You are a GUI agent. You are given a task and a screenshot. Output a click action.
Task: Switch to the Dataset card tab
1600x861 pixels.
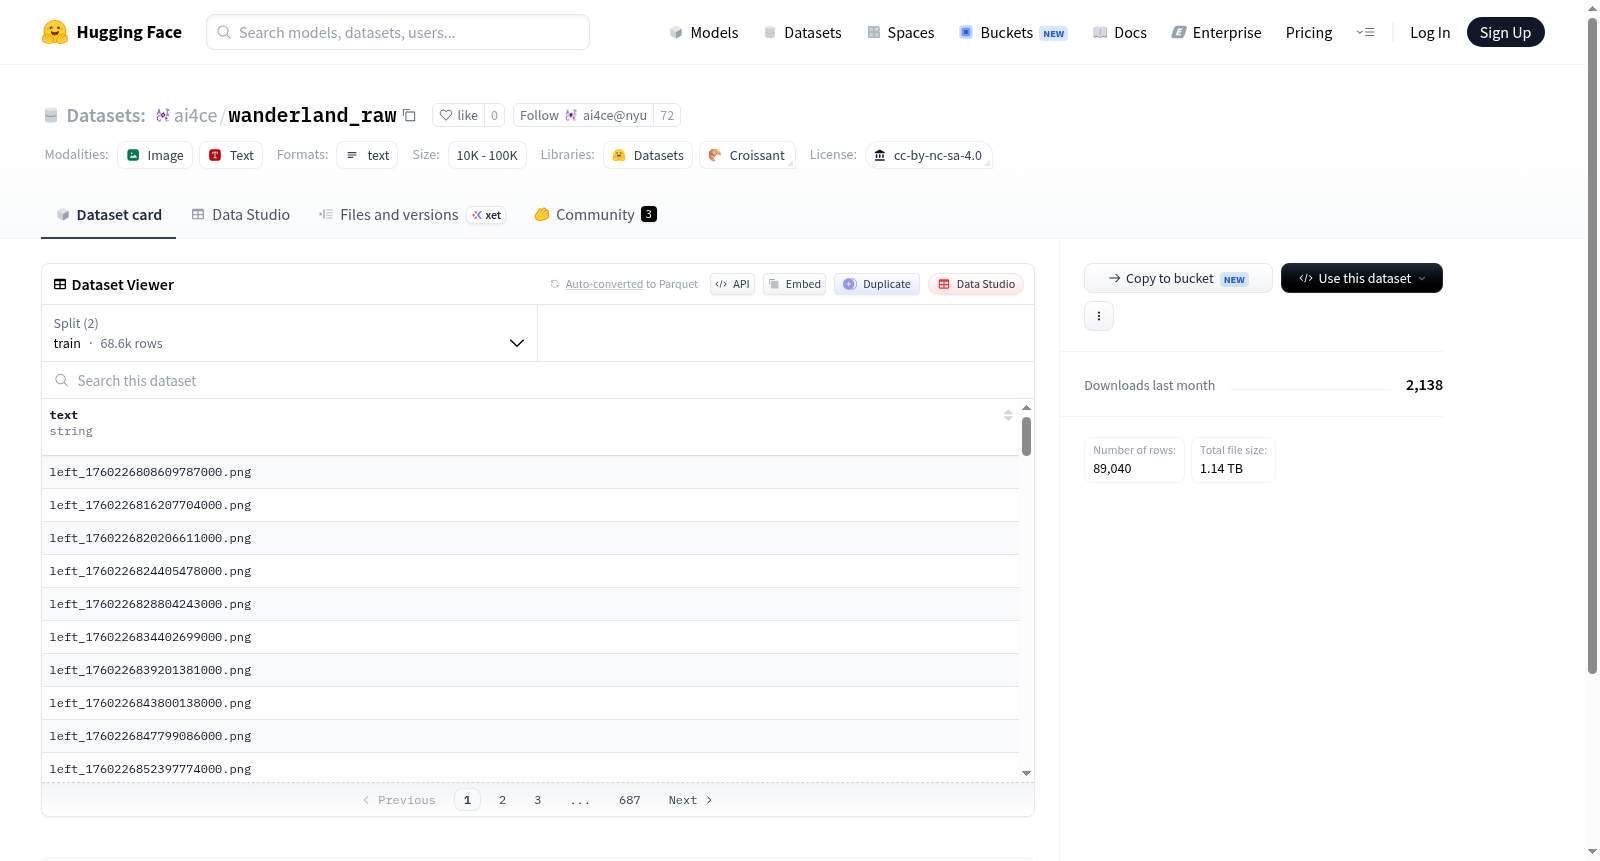108,215
